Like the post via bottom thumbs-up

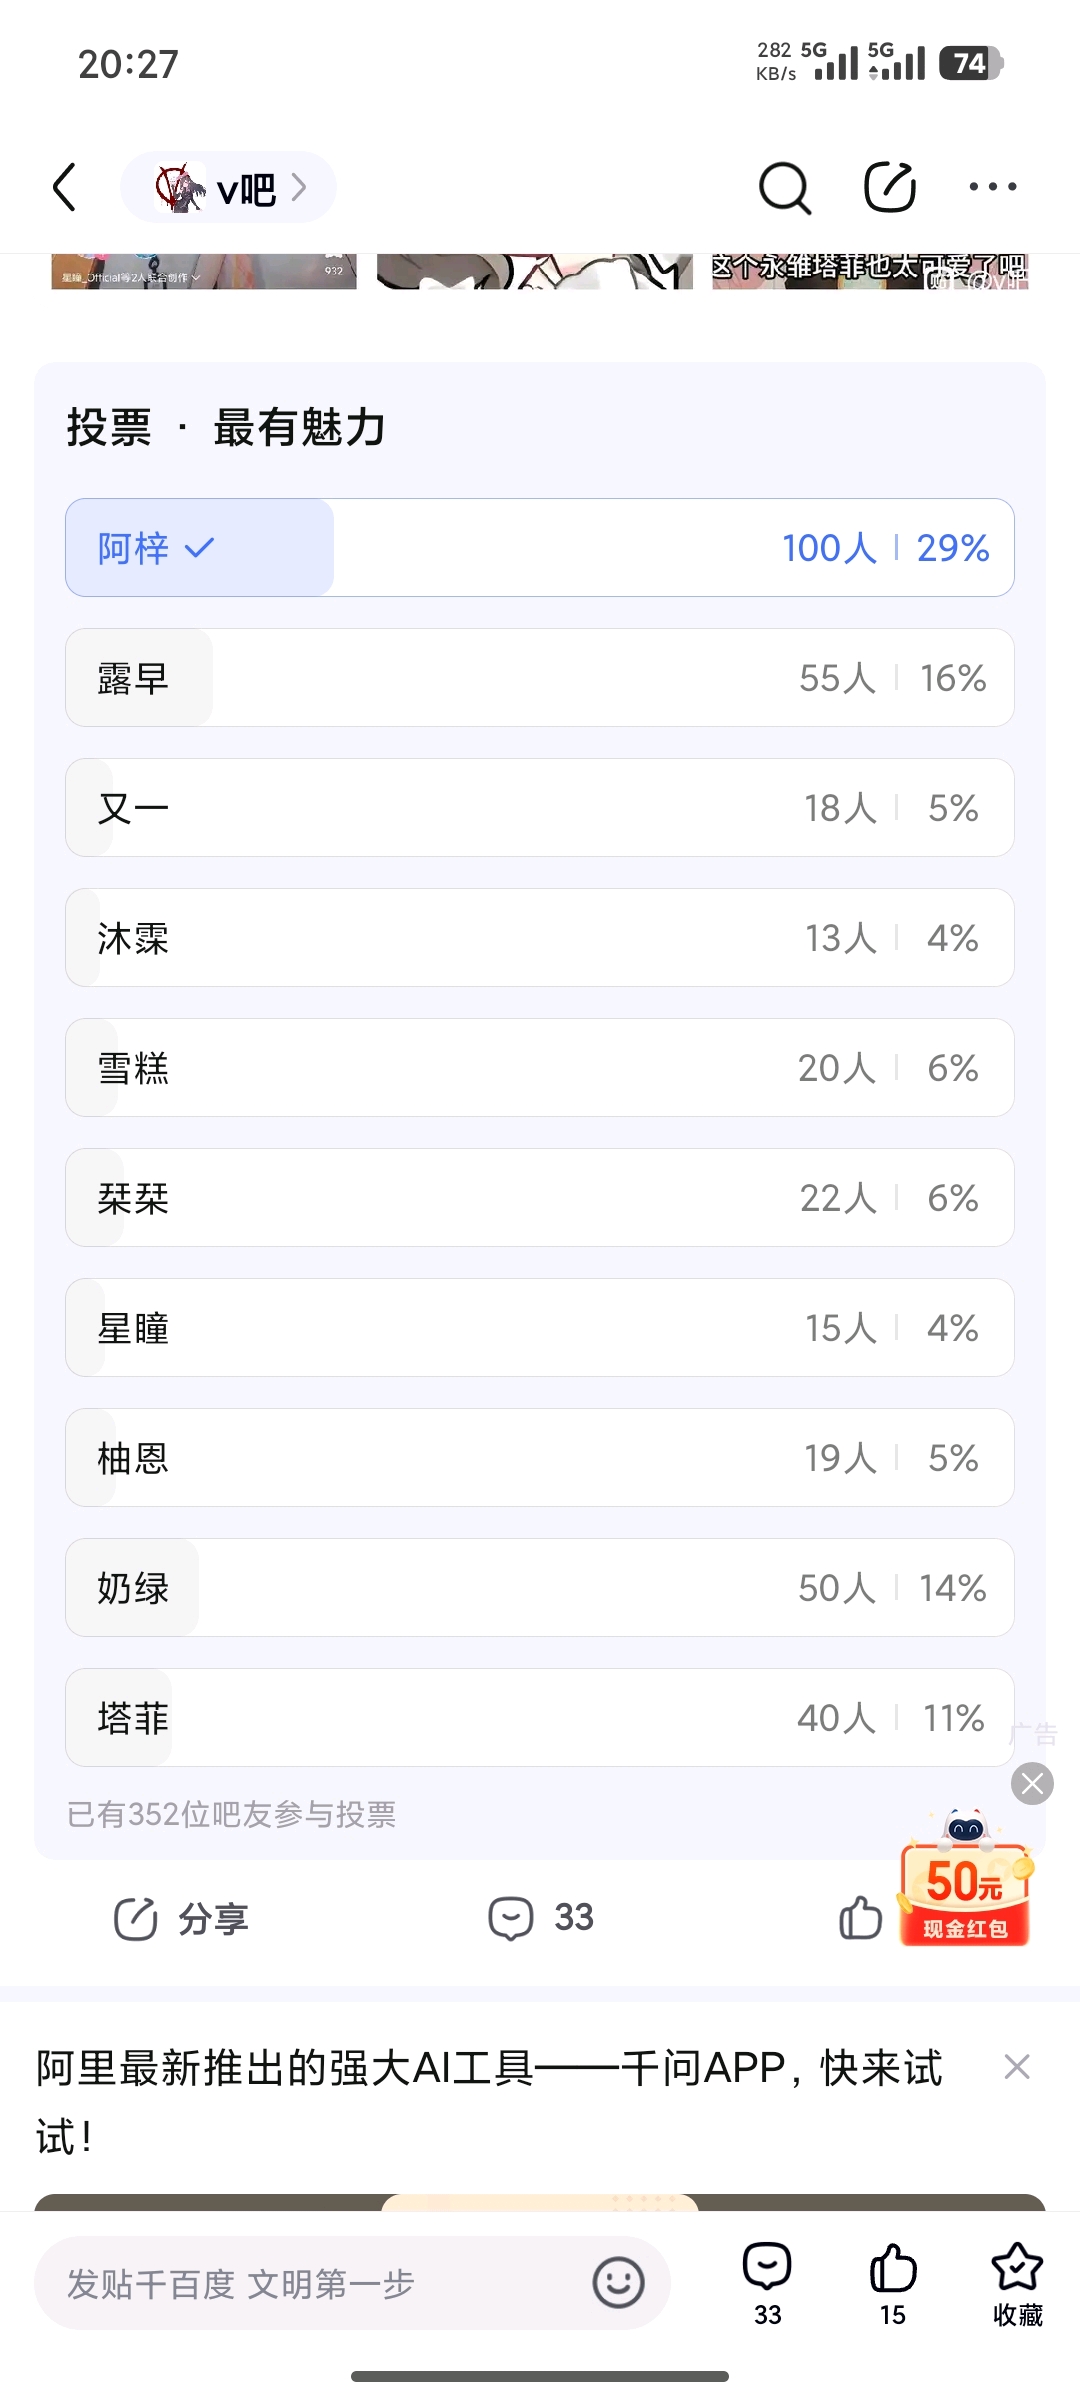892,2268
